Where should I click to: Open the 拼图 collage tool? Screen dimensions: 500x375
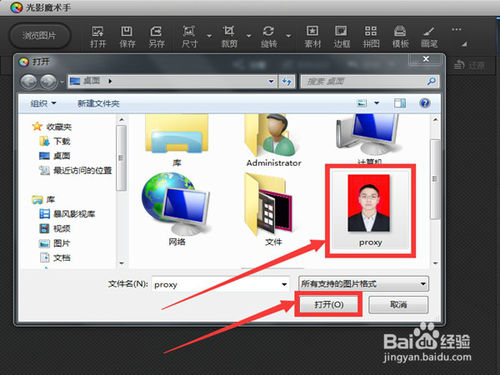[371, 37]
